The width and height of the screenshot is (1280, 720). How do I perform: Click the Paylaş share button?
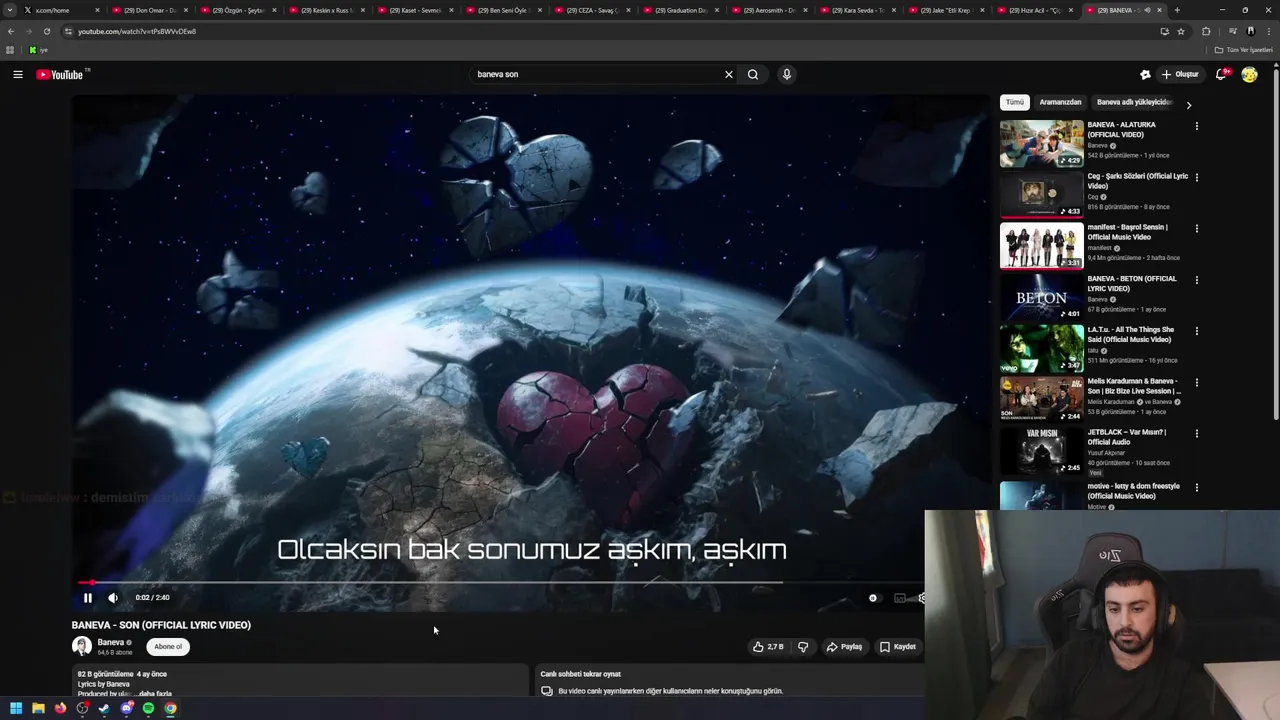click(x=844, y=647)
